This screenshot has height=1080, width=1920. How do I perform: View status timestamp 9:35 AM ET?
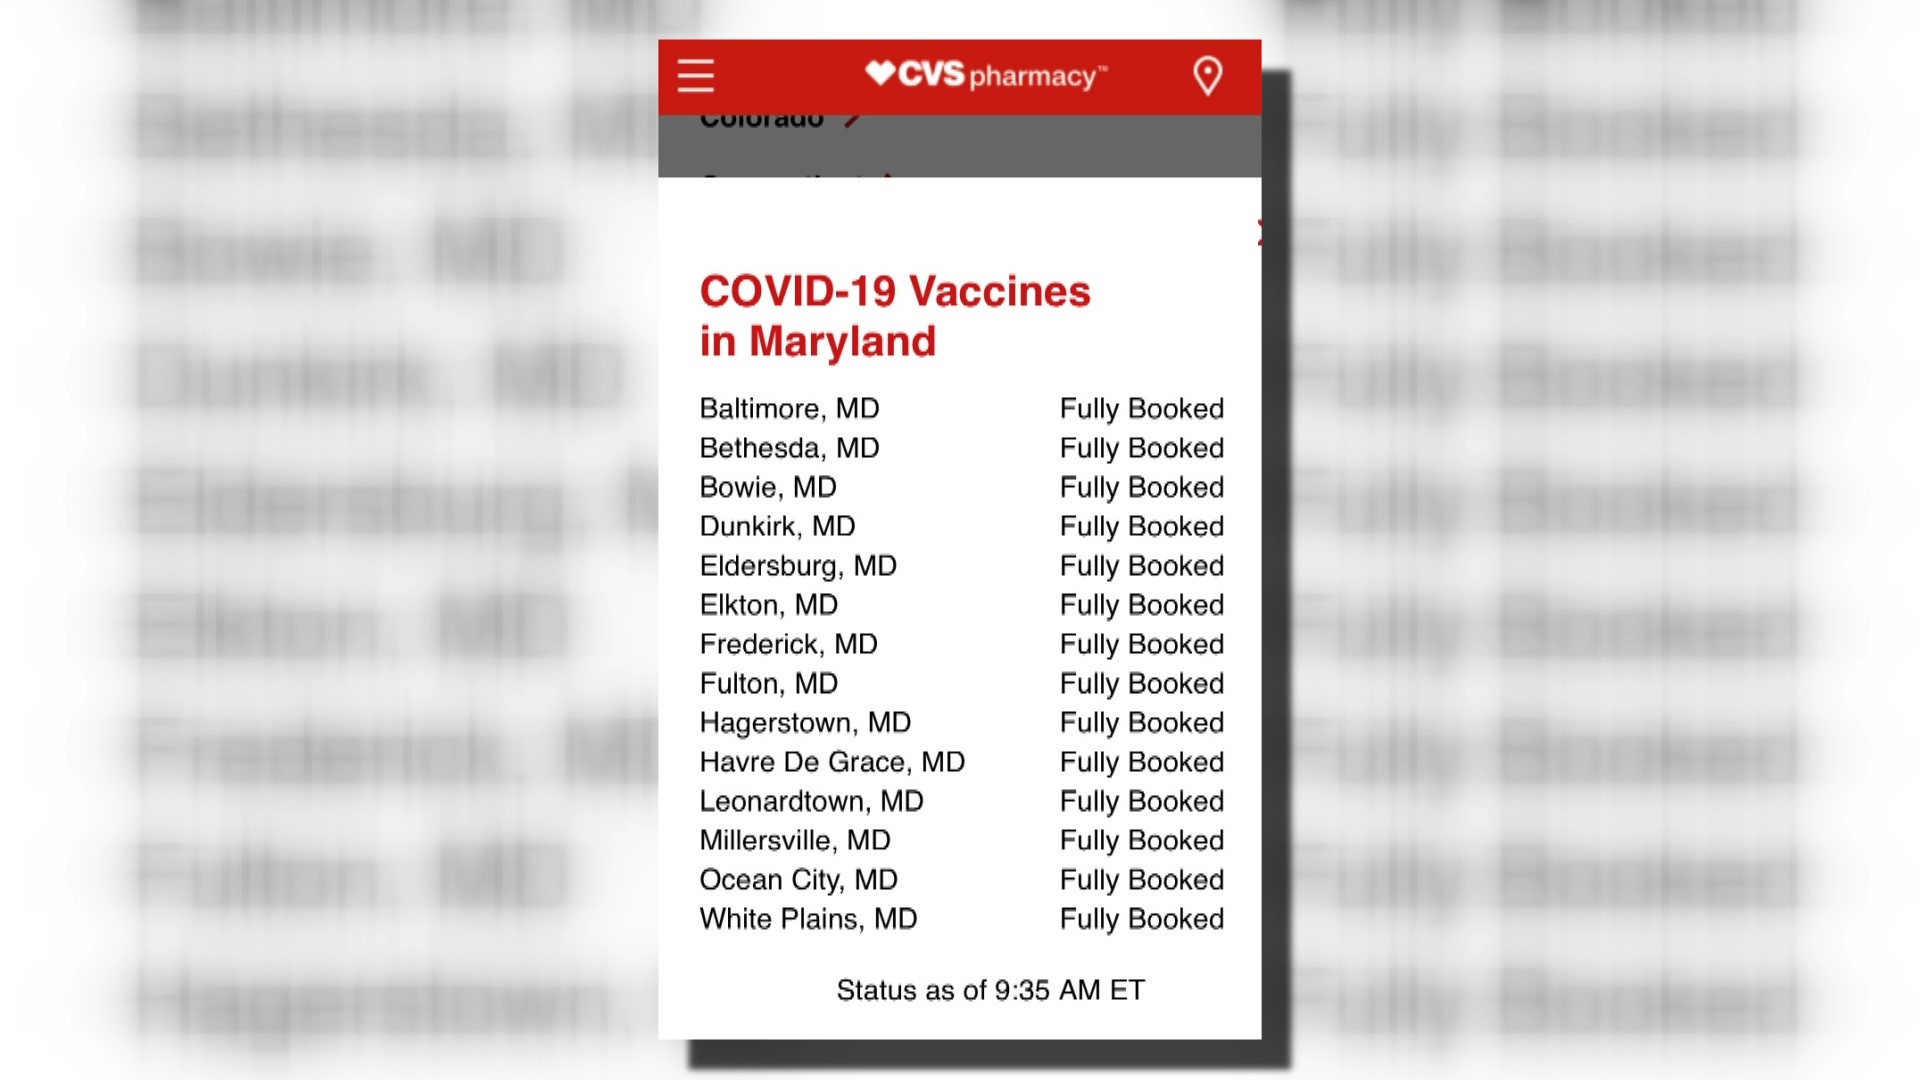click(x=961, y=989)
